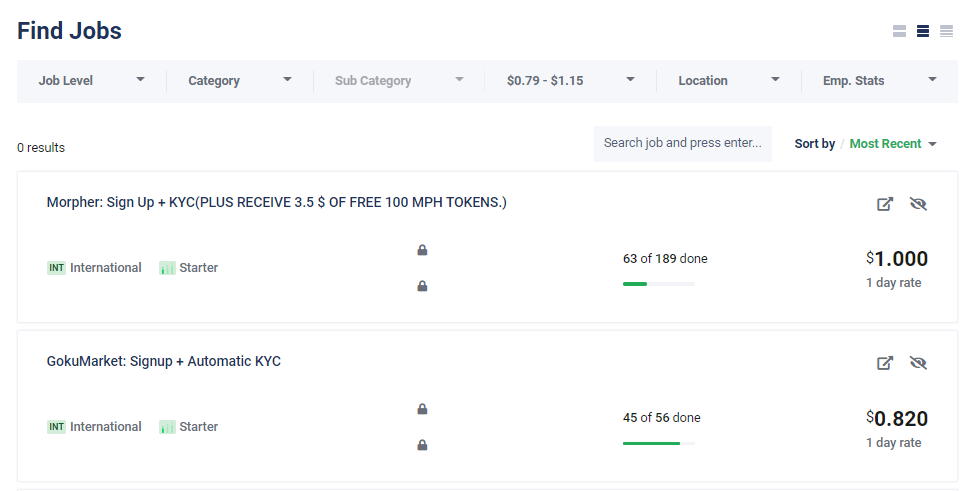
Task: Switch to the medium list view layout
Action: tap(923, 31)
